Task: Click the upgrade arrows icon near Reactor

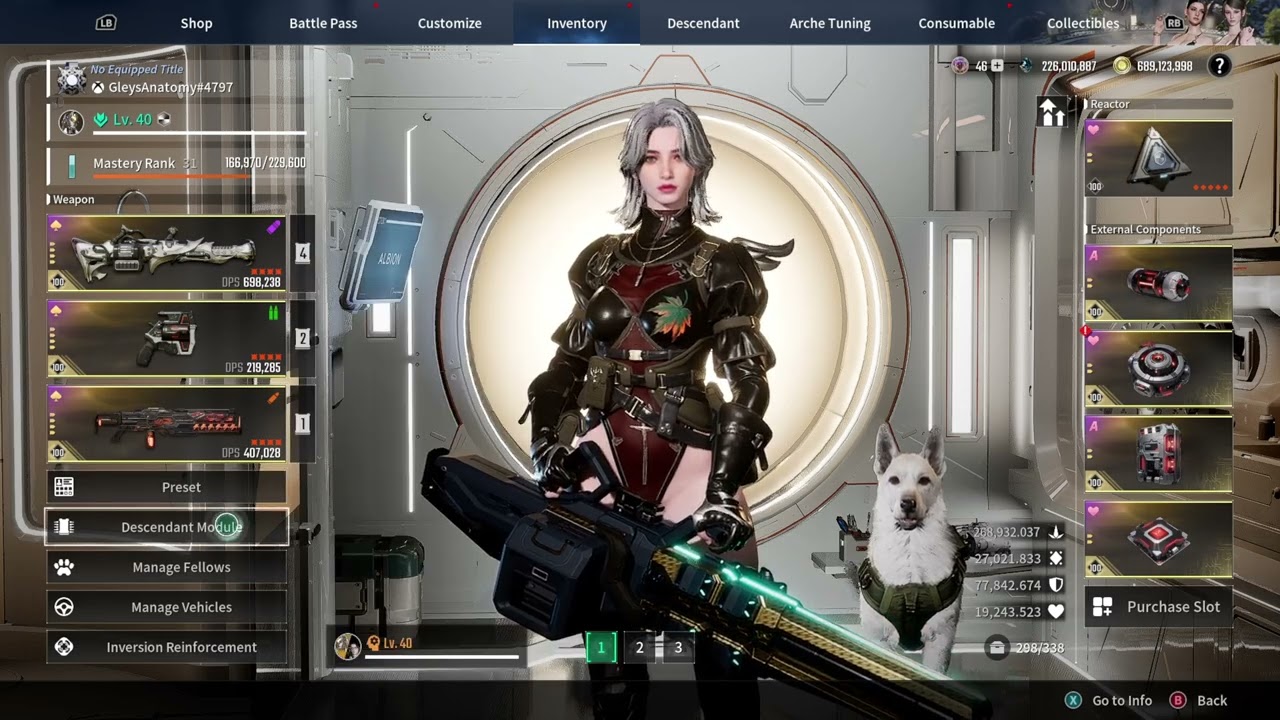Action: pyautogui.click(x=1052, y=112)
